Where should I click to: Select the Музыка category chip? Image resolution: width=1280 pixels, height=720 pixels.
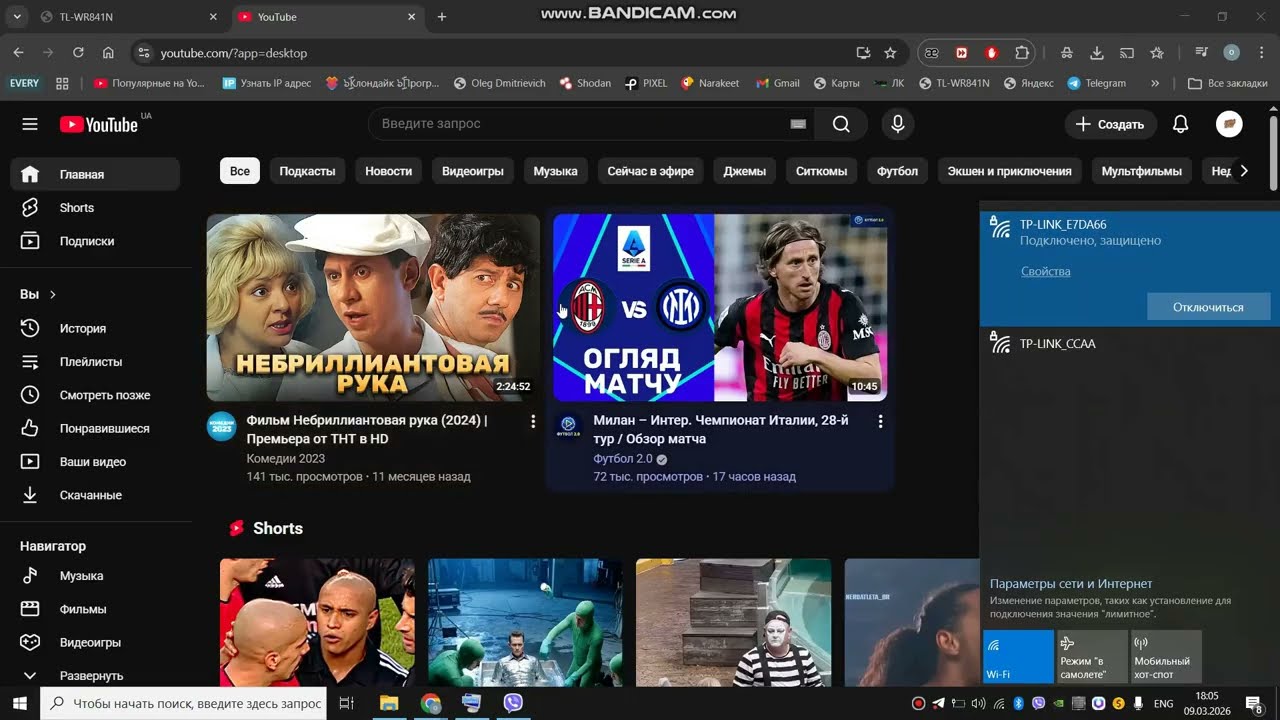click(555, 171)
